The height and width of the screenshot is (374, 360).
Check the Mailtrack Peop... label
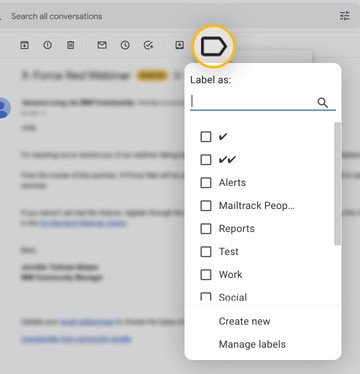206,206
